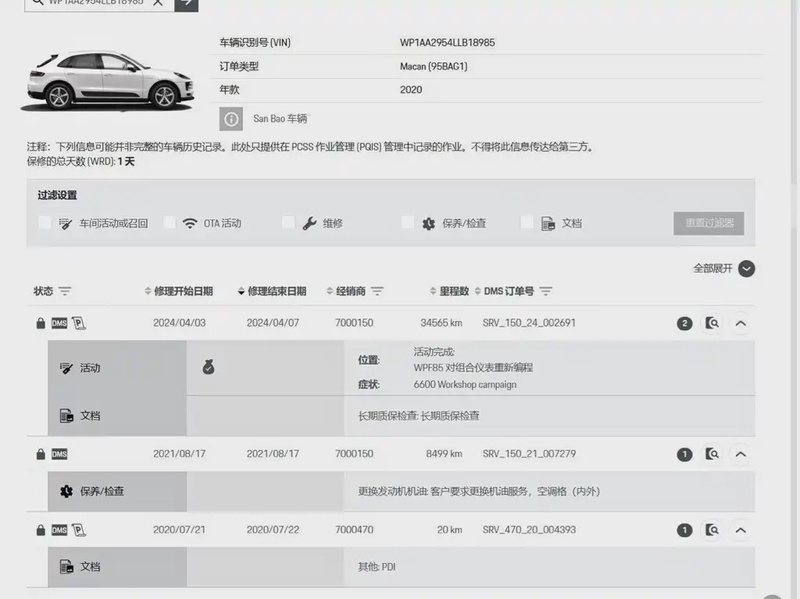Click the filter icon beside 经销商 column

point(377,291)
